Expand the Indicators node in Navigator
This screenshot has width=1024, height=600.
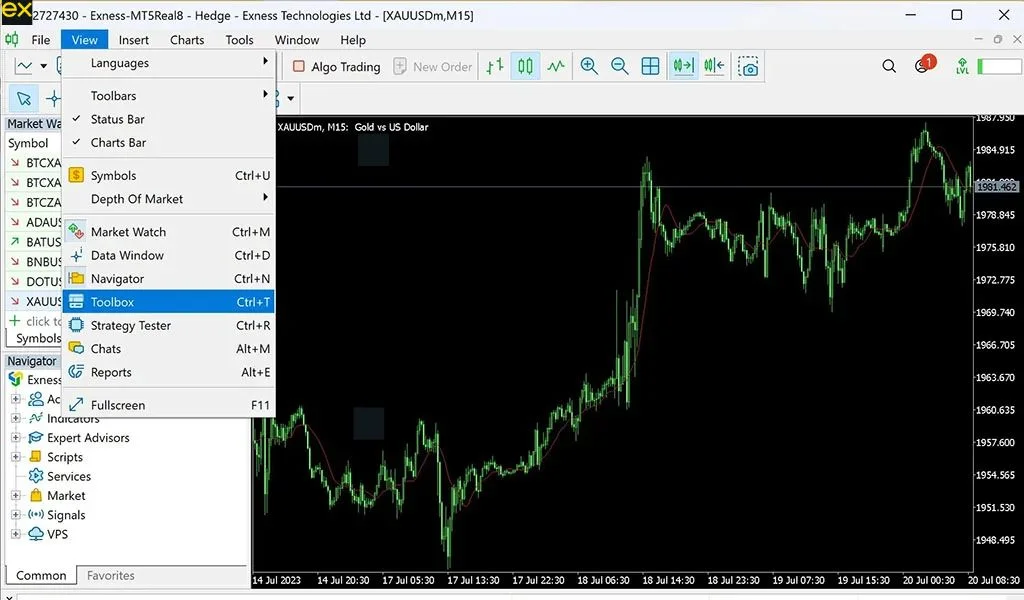click(18, 418)
